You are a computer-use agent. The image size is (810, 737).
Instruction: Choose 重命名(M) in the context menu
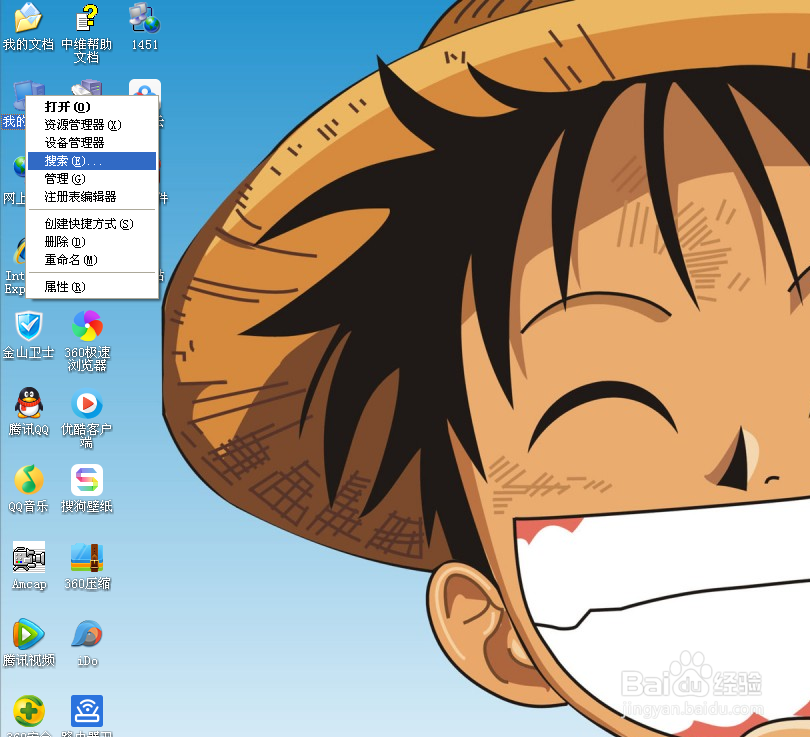(x=92, y=260)
